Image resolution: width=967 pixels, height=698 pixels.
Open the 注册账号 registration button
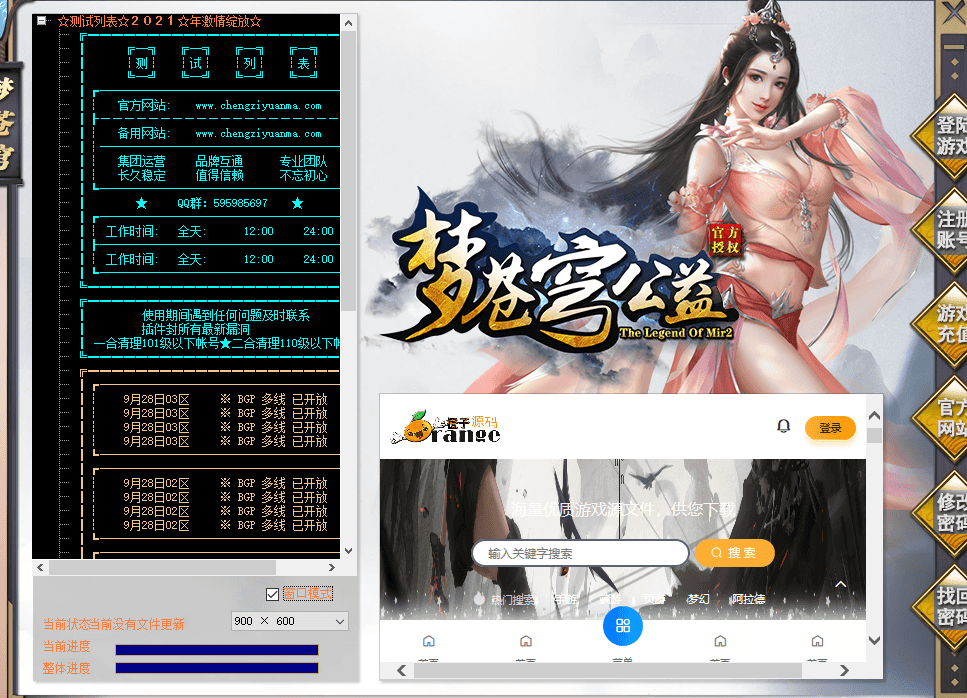click(x=945, y=230)
